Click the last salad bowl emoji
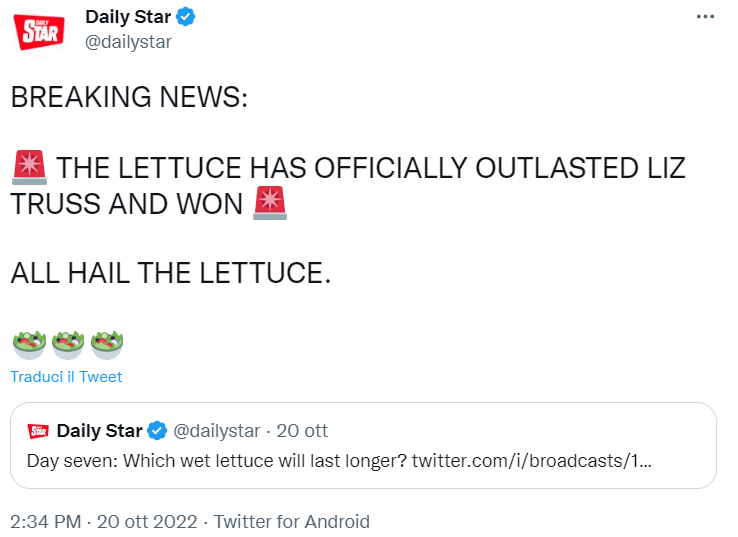The width and height of the screenshot is (738, 537). [106, 344]
